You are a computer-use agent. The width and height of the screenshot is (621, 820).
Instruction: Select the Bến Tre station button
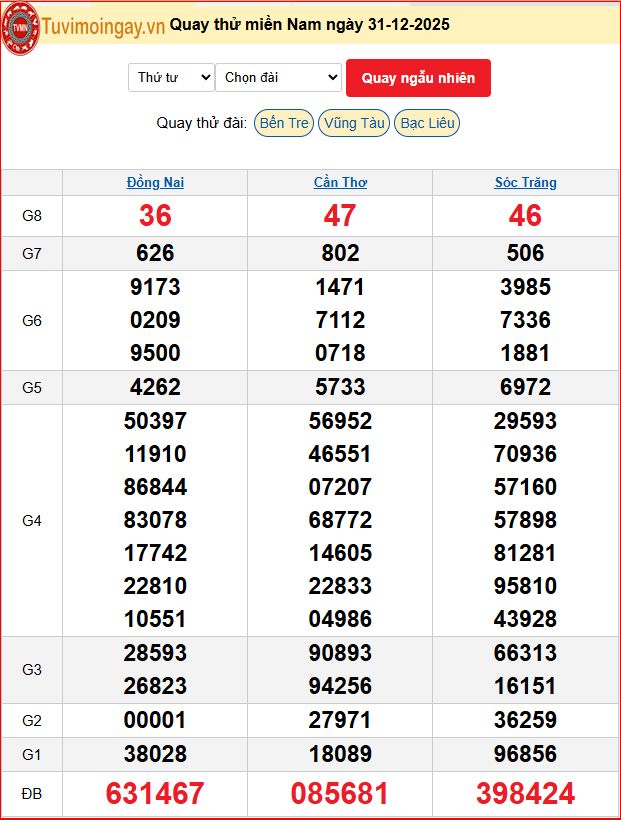283,123
